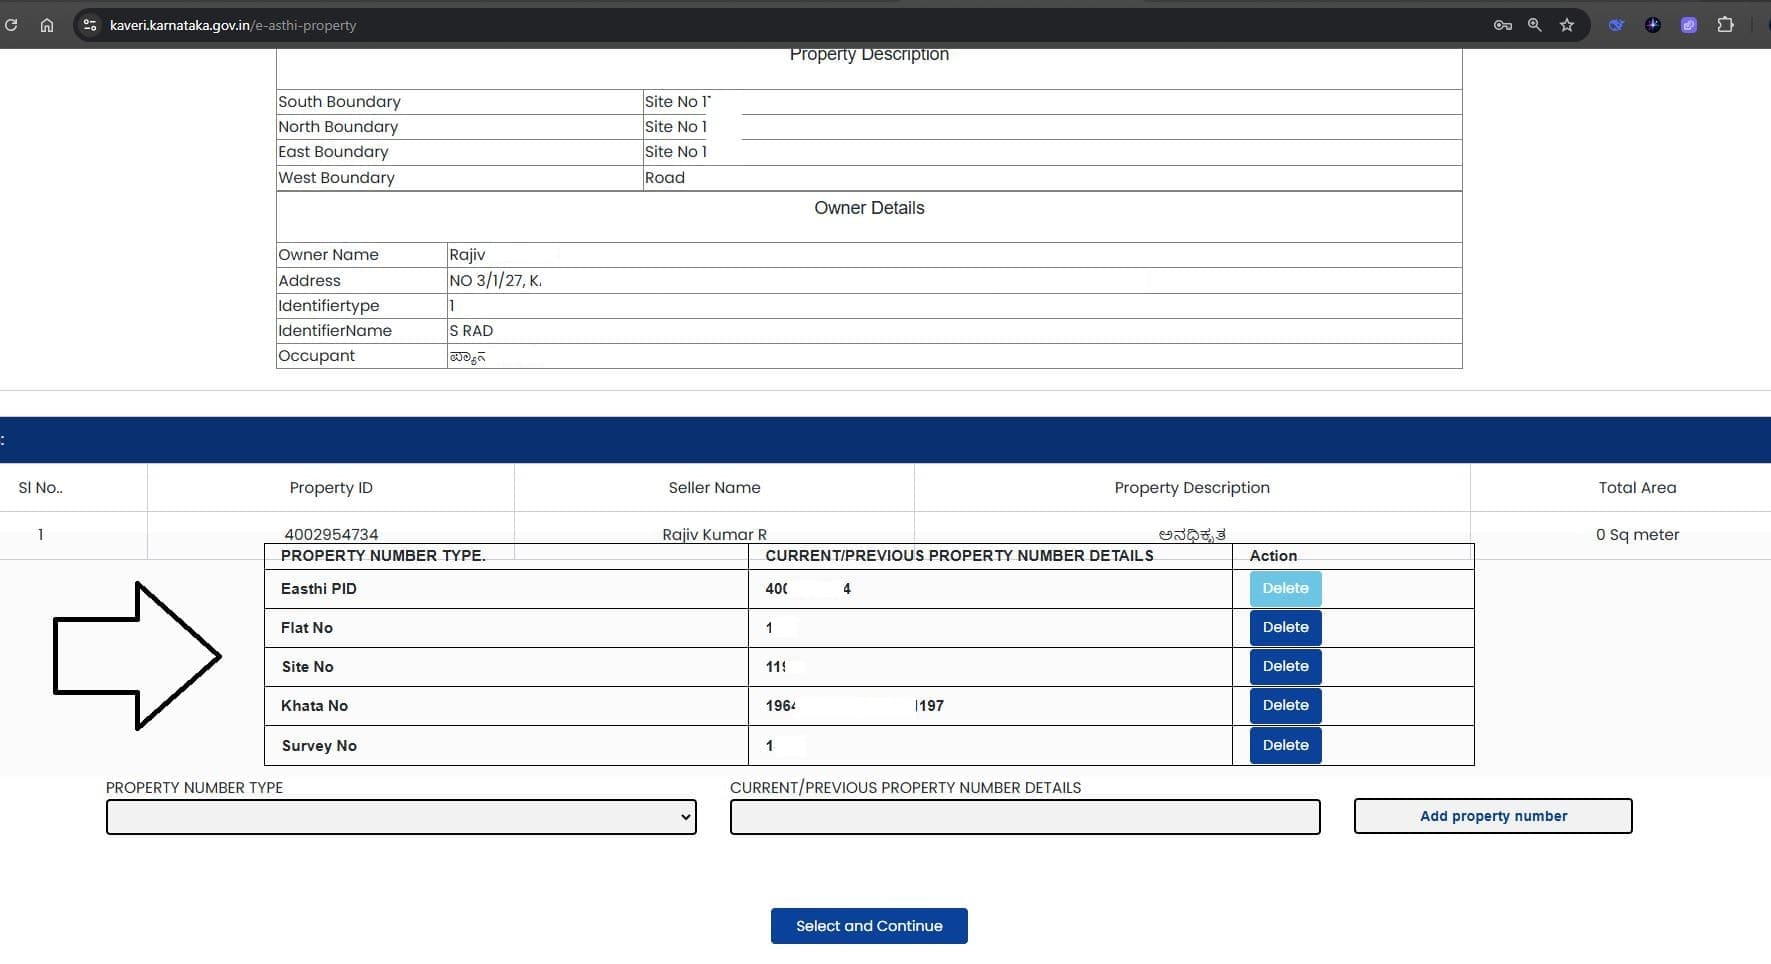The image size is (1771, 964).
Task: Delete the Site No entry
Action: (x=1285, y=667)
